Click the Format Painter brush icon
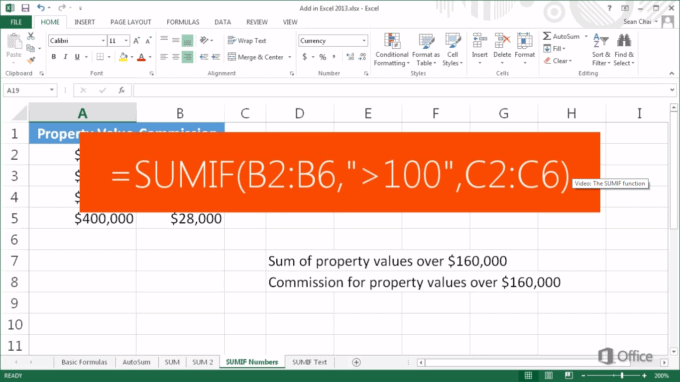680x382 pixels. point(31,59)
